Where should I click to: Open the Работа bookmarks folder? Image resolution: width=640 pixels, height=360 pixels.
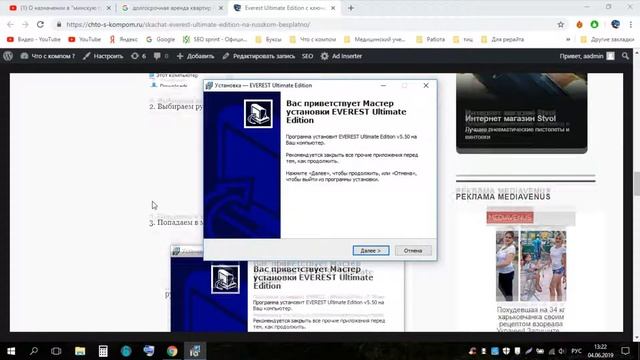pos(431,40)
